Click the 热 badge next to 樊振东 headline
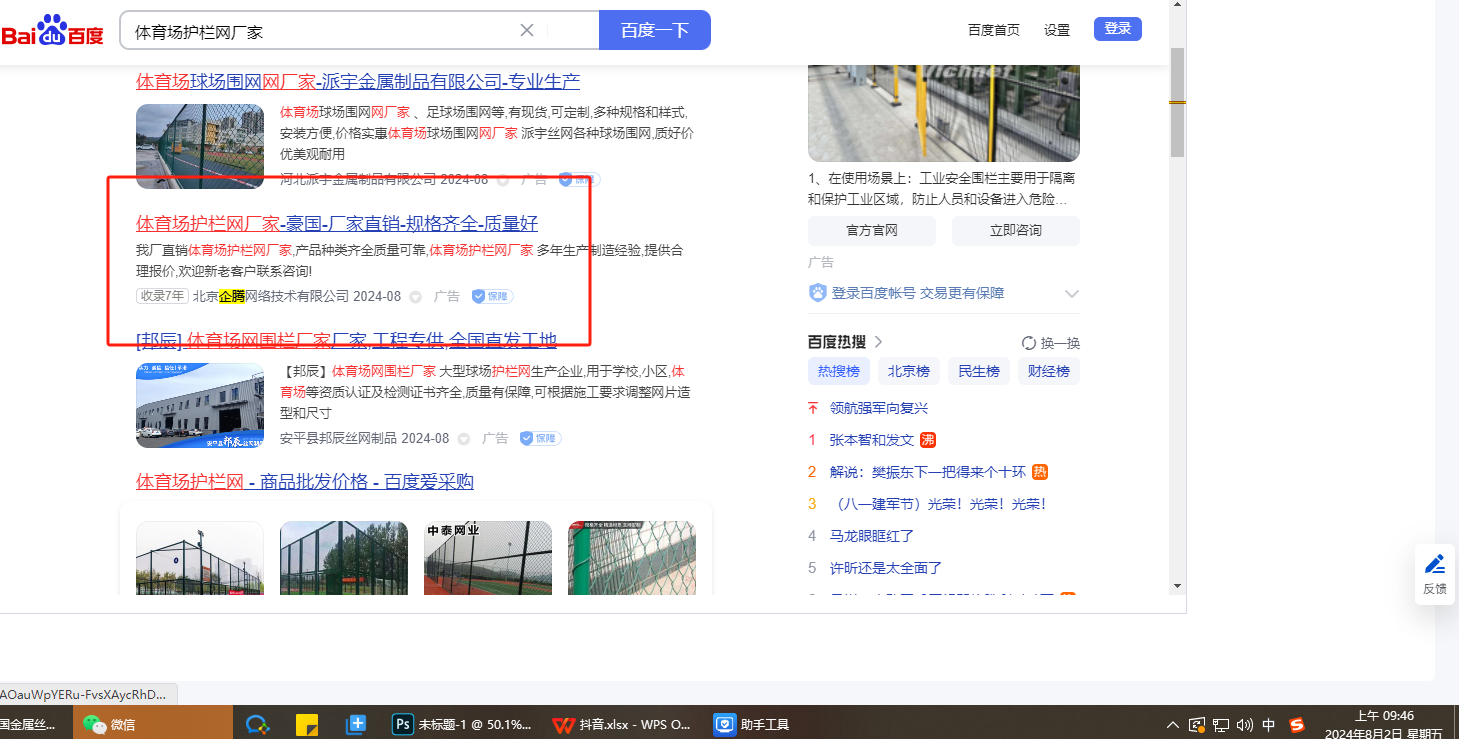The image size is (1459, 739). click(x=1040, y=472)
